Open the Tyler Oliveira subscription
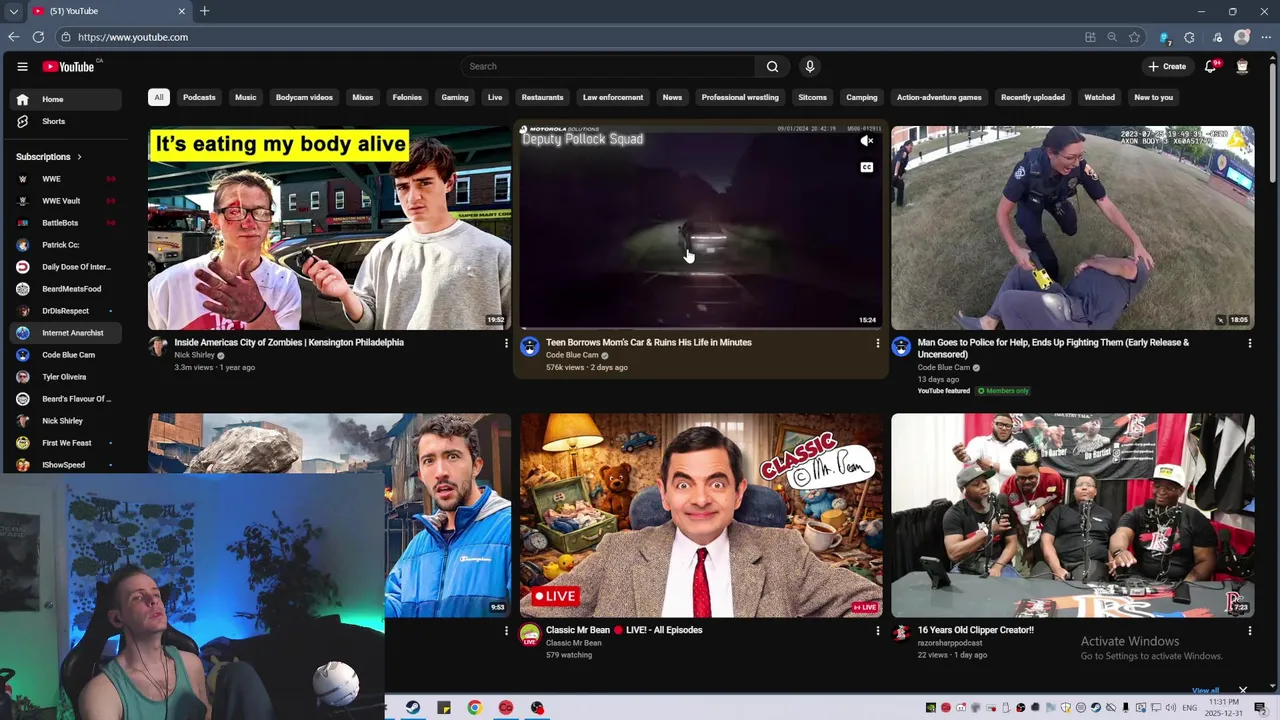 point(66,377)
